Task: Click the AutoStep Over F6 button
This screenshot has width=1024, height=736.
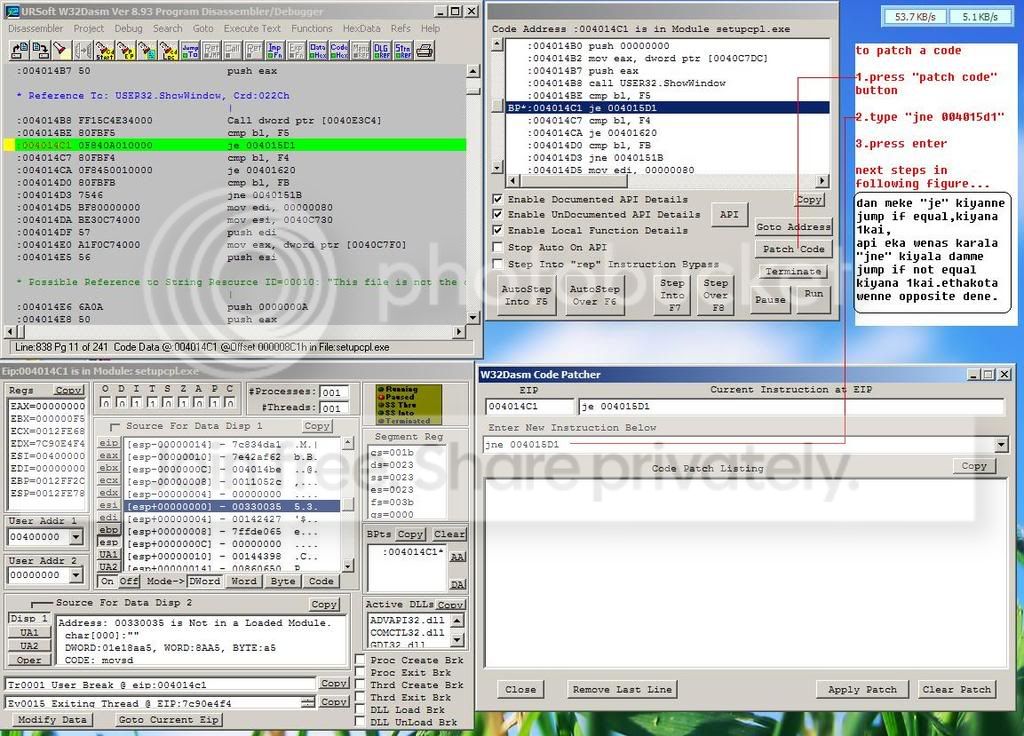Action: click(x=594, y=295)
